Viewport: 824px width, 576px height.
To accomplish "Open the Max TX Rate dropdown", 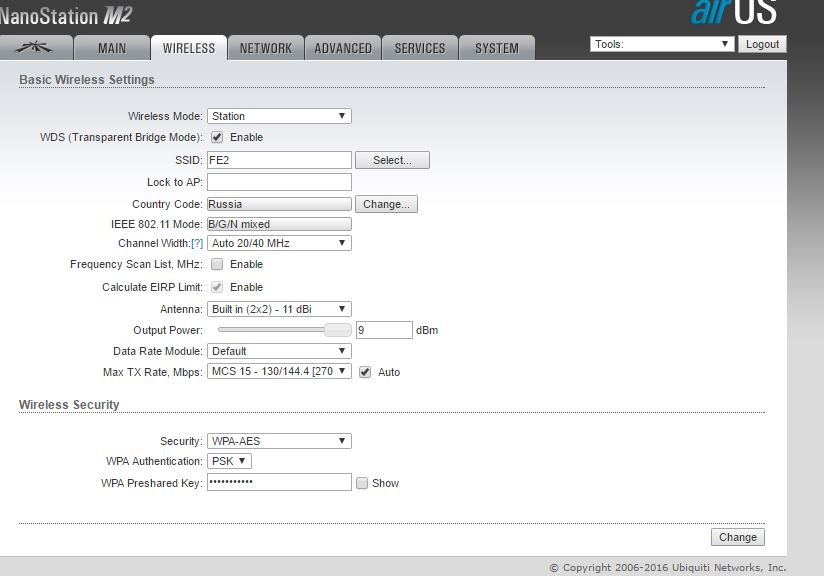I will click(279, 371).
